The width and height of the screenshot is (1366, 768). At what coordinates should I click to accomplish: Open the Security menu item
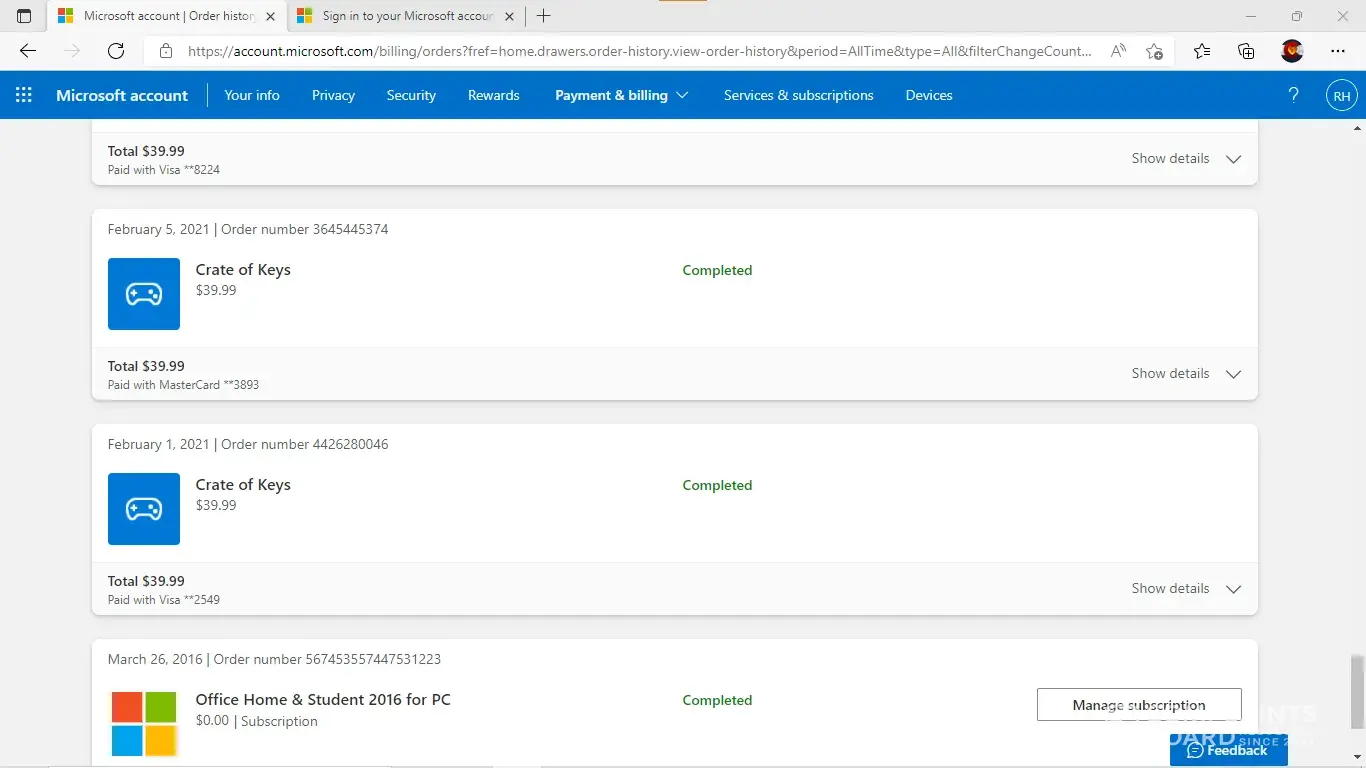pyautogui.click(x=411, y=95)
